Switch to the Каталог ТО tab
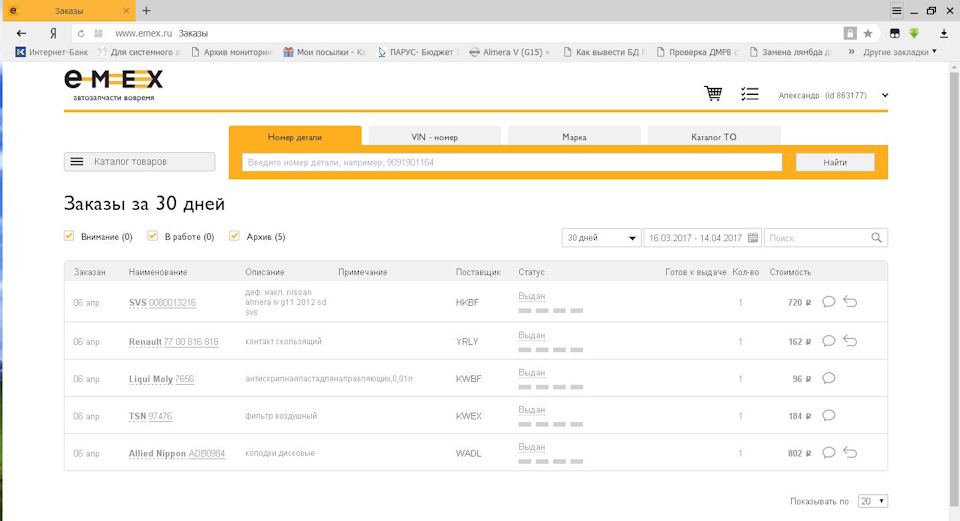Image resolution: width=960 pixels, height=521 pixels. [714, 137]
